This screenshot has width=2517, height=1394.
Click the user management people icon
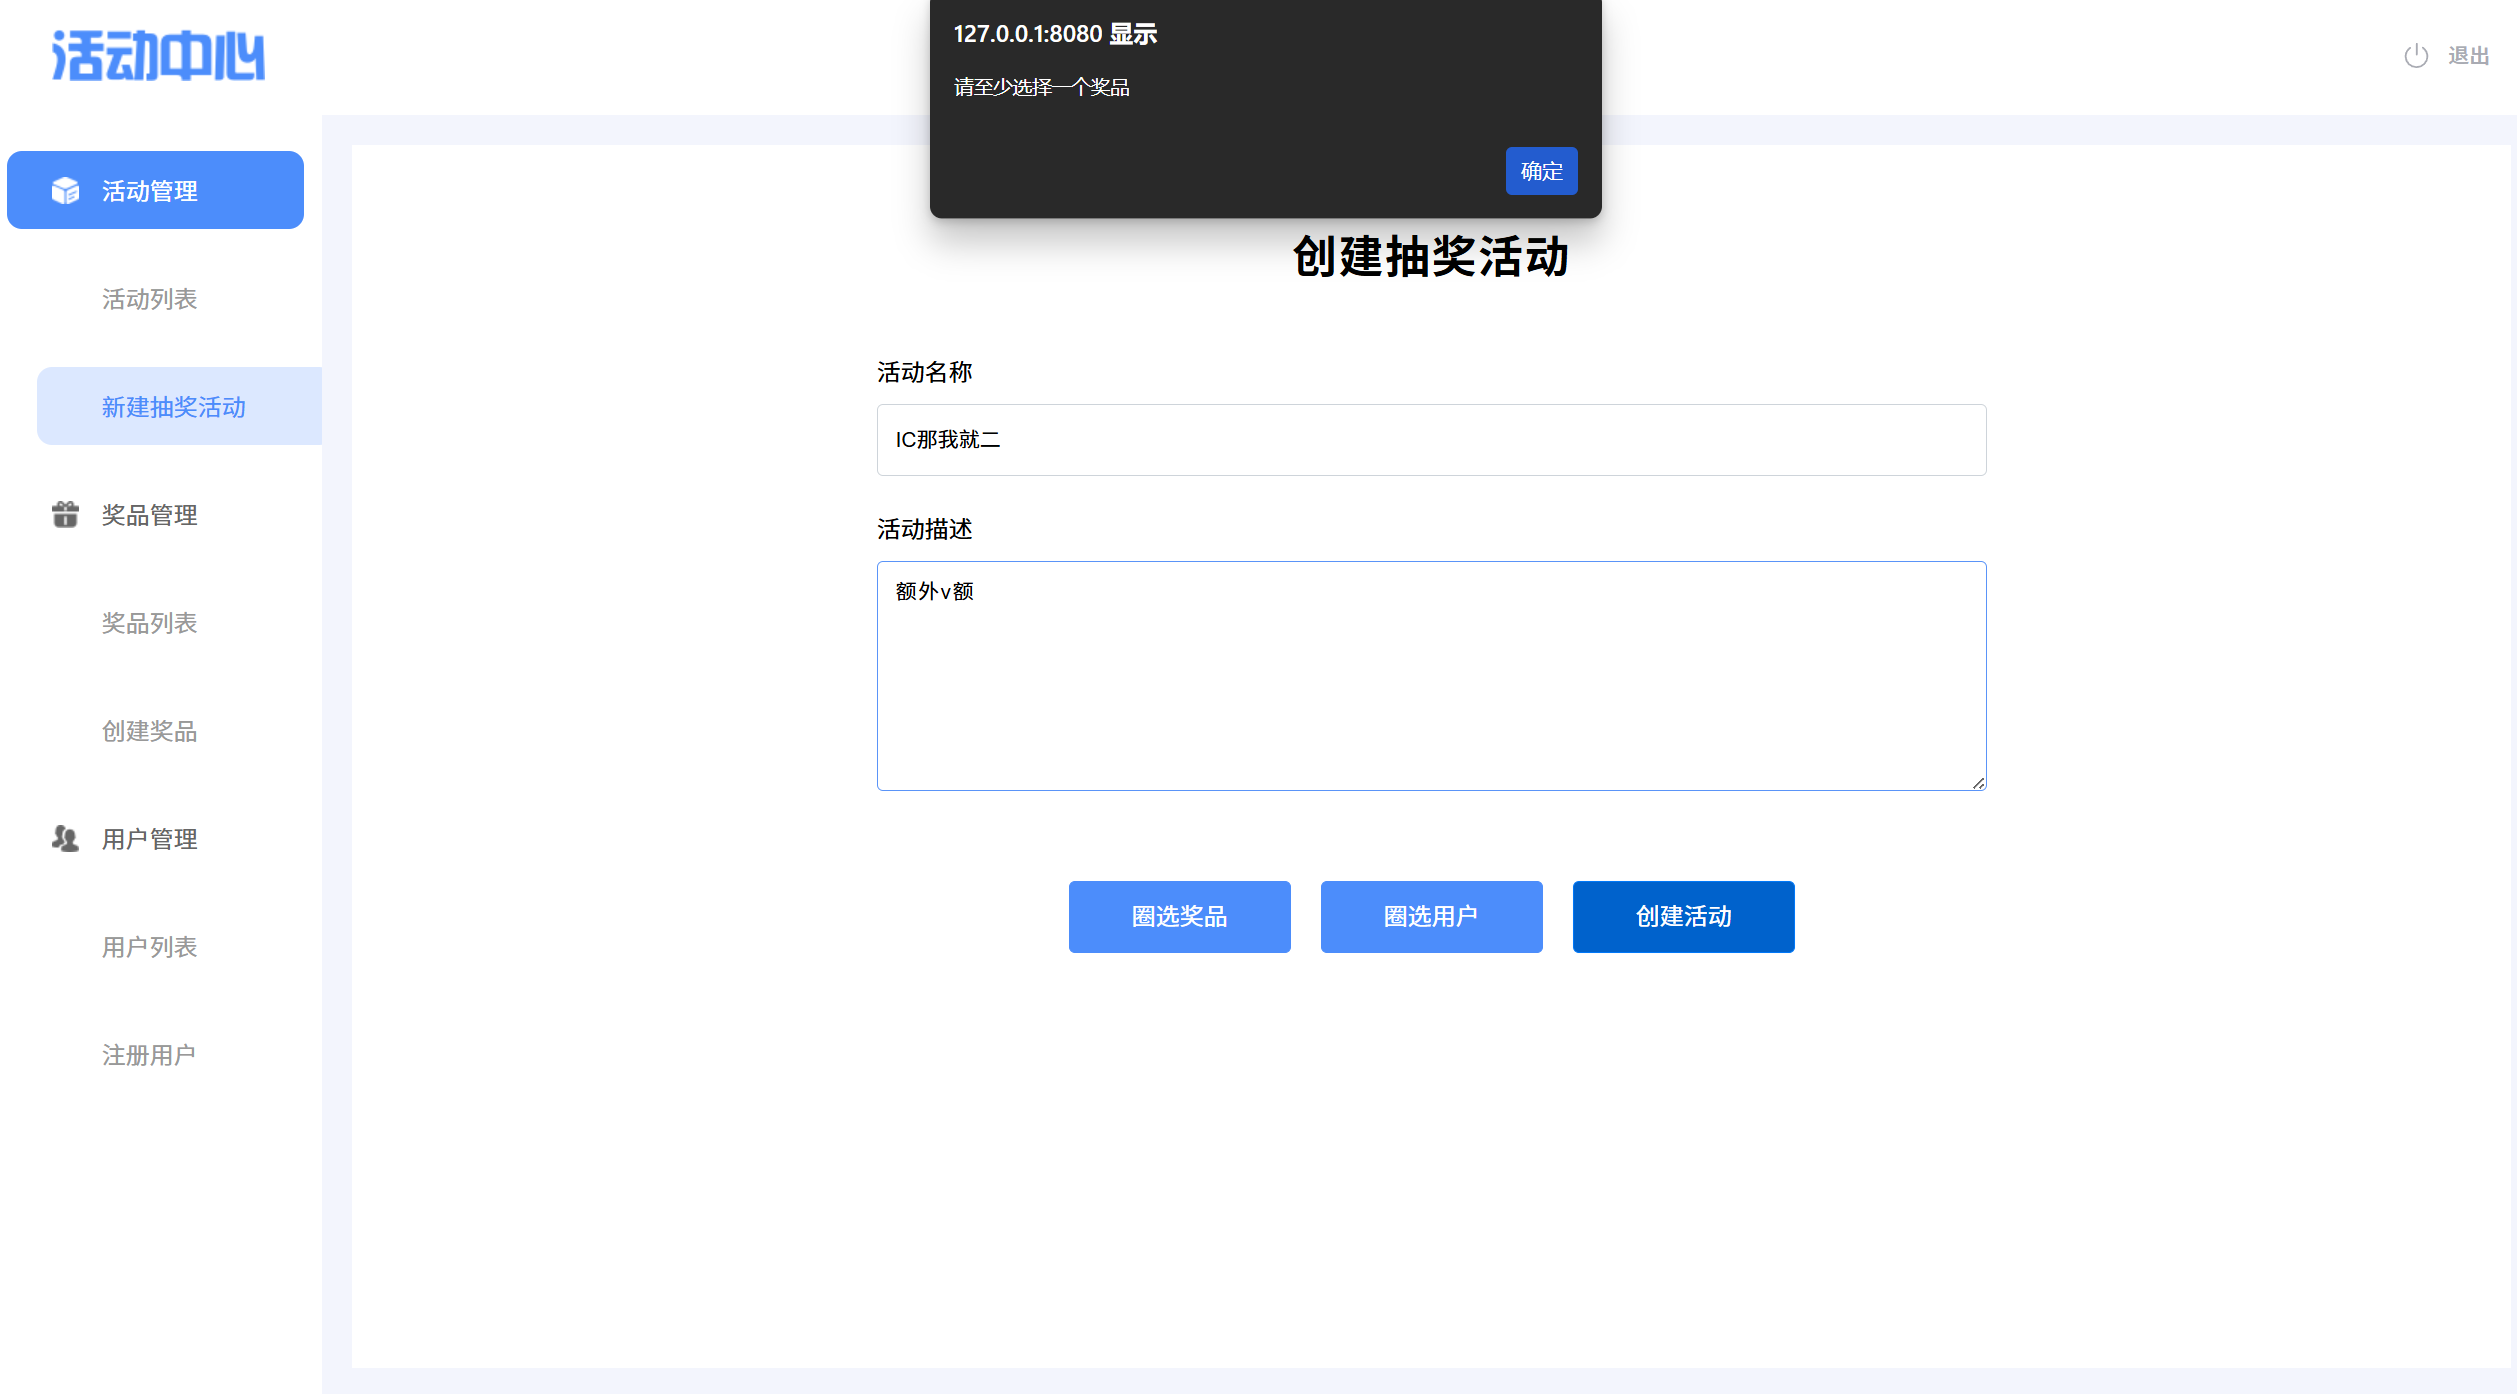click(x=66, y=838)
